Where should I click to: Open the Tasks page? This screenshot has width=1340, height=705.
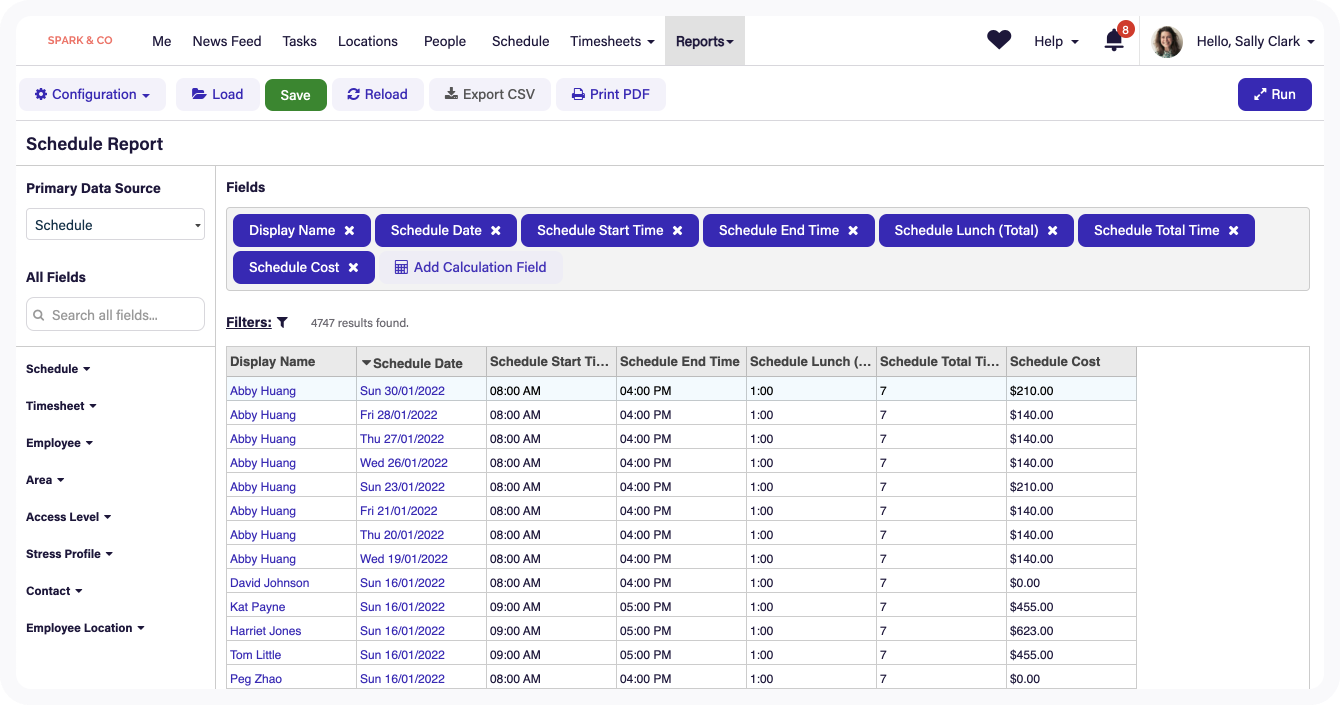click(299, 41)
